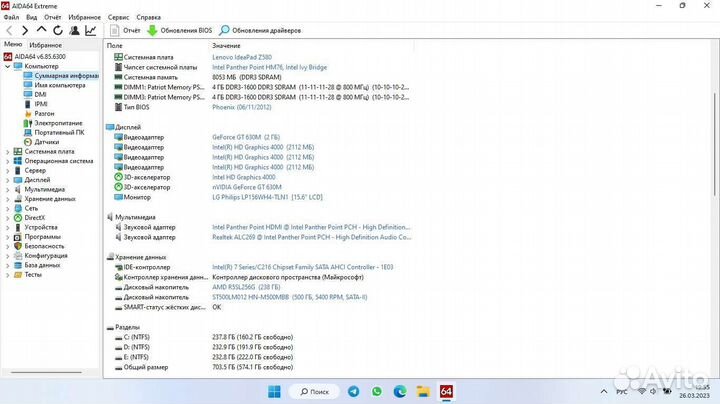Click the vertical scrollbar of details pane
720x404 pixels.
[715, 145]
